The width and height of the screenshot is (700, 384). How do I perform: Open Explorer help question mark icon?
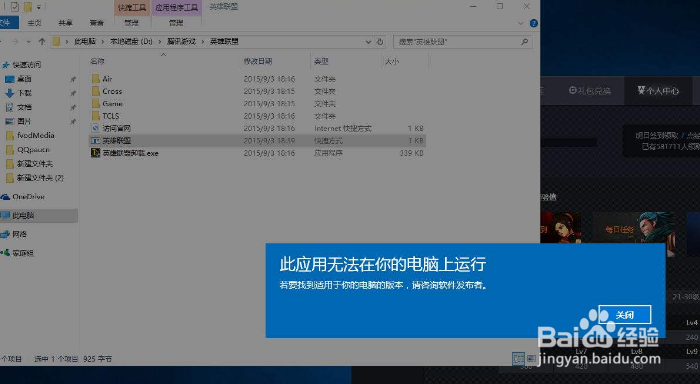(x=533, y=23)
